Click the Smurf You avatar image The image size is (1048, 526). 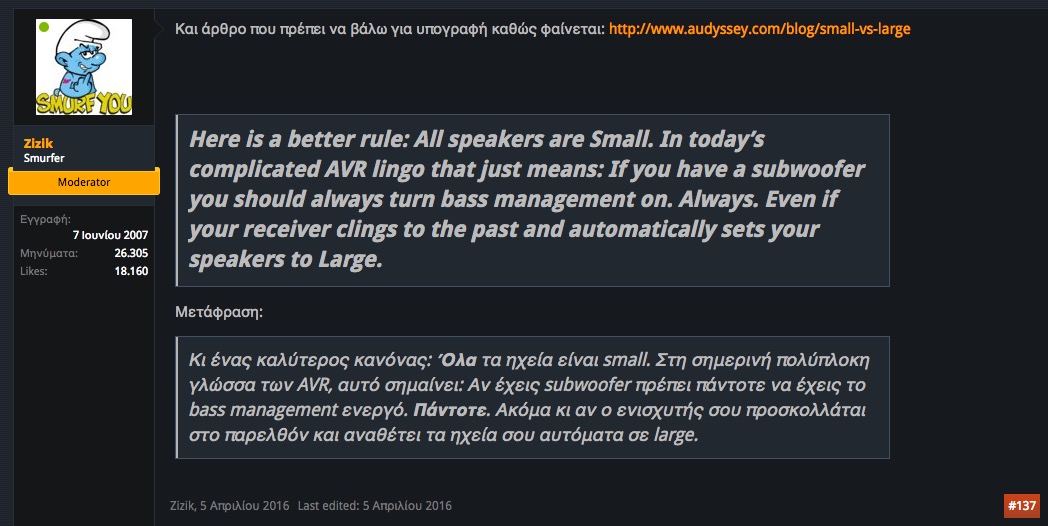coord(84,67)
